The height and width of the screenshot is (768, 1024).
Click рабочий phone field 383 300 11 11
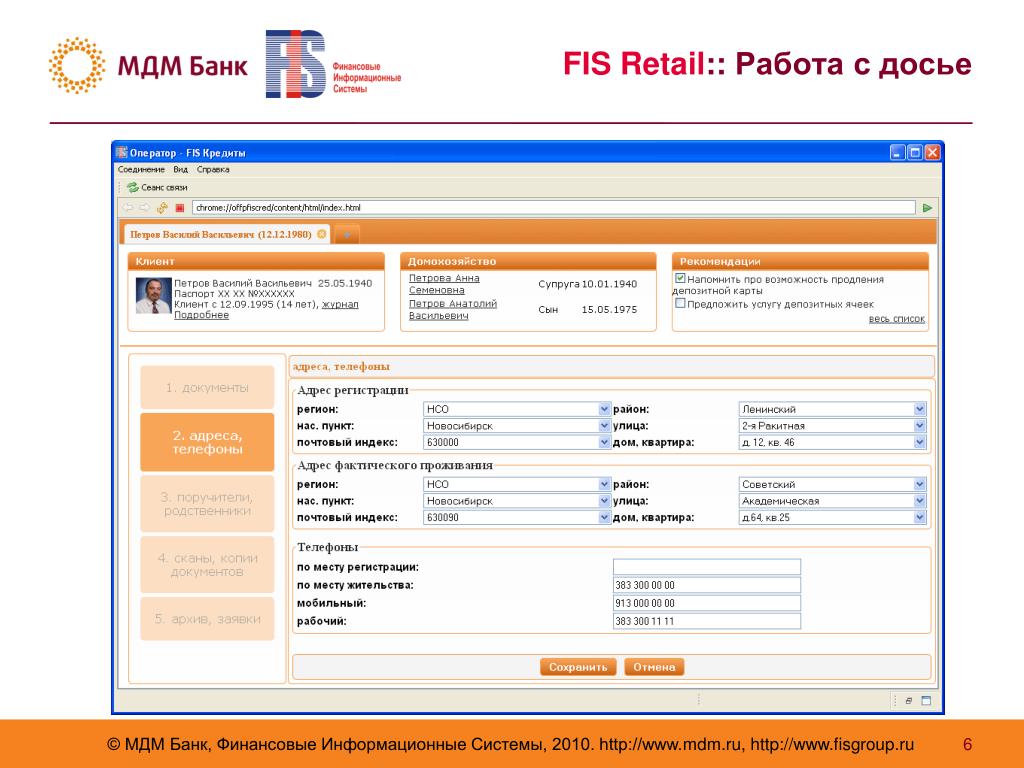pyautogui.click(x=707, y=621)
